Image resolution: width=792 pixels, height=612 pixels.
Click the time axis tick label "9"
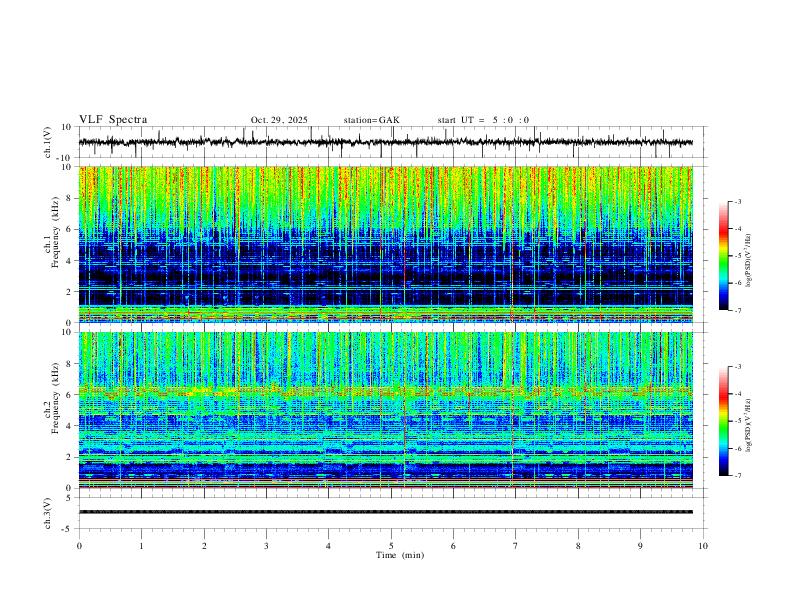[640, 546]
